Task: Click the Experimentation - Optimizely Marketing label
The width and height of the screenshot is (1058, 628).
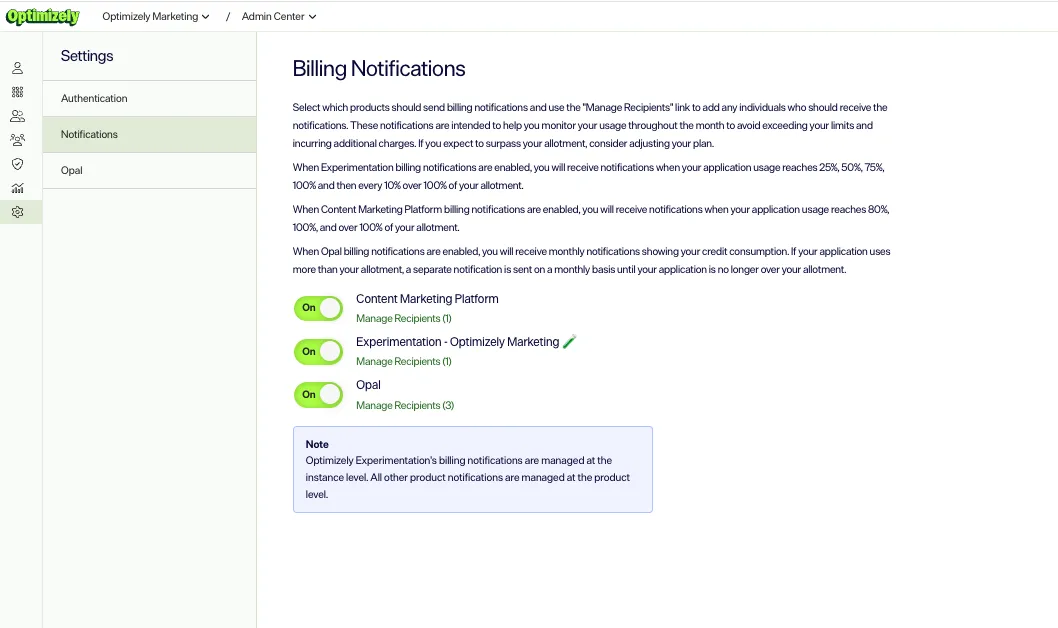Action: [457, 342]
